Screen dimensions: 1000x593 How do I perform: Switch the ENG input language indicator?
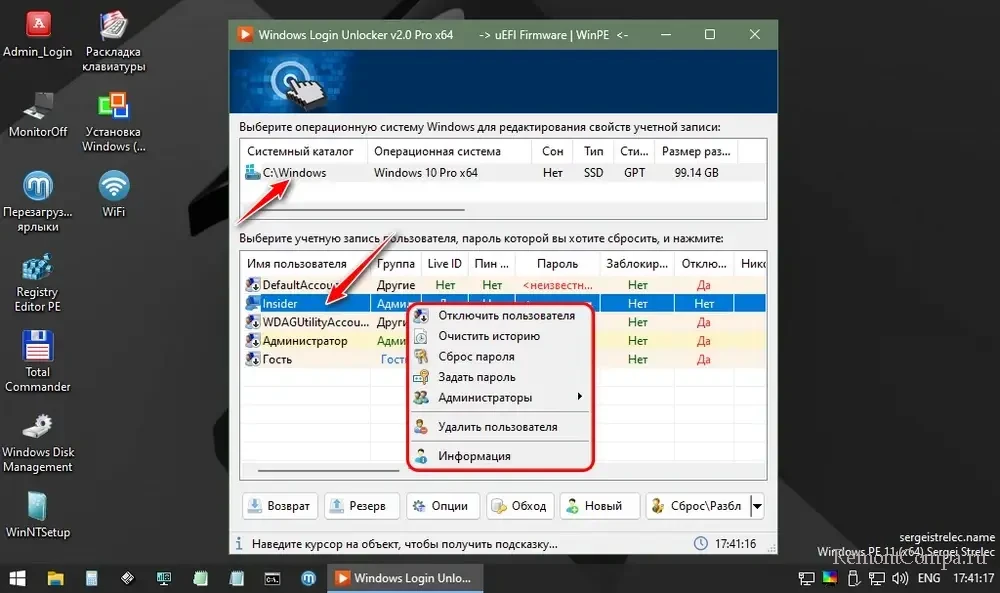tap(929, 578)
